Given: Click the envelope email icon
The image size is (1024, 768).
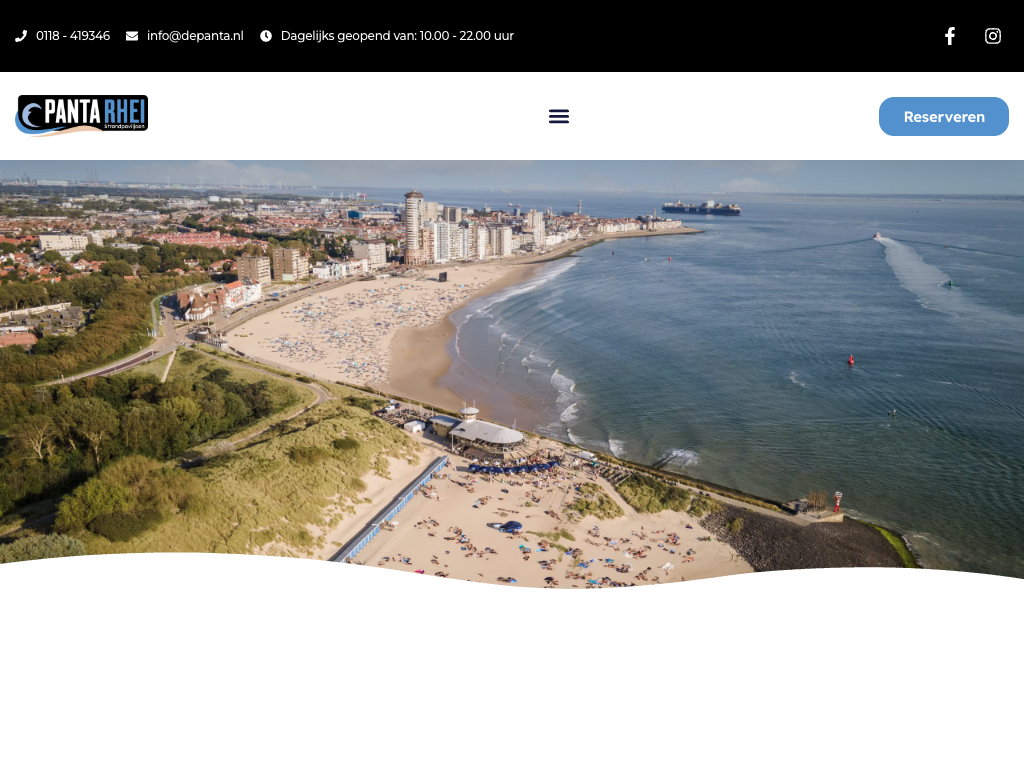Looking at the screenshot, I should coord(132,36).
